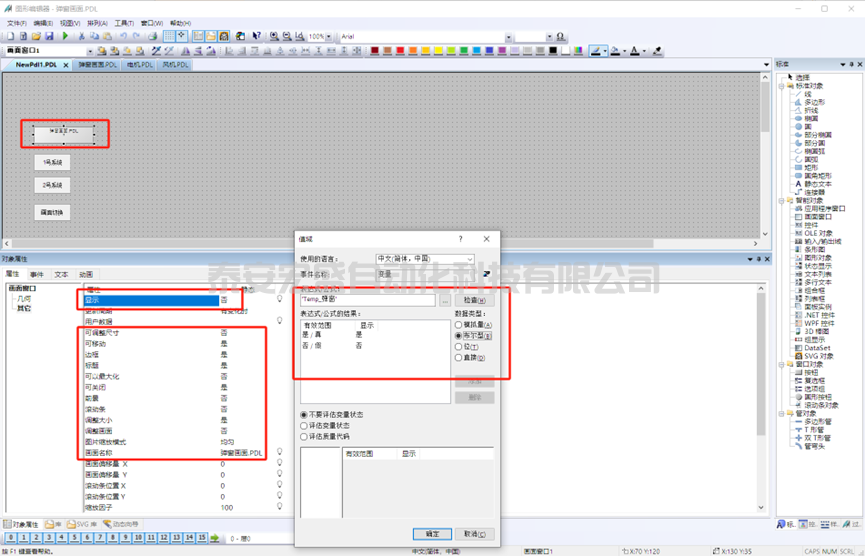Pick the 按钮 (button) window object
Image resolution: width=865 pixels, height=556 pixels.
pos(811,372)
